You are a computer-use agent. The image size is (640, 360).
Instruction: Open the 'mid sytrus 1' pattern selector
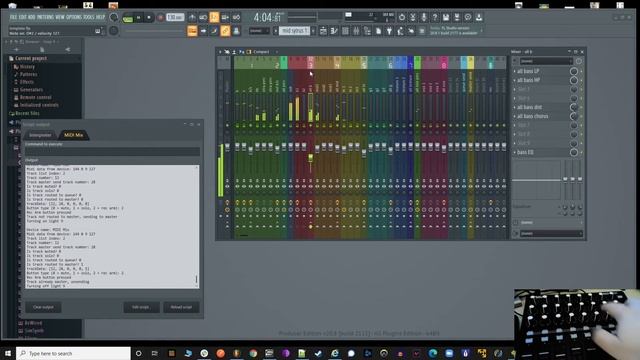coord(295,31)
